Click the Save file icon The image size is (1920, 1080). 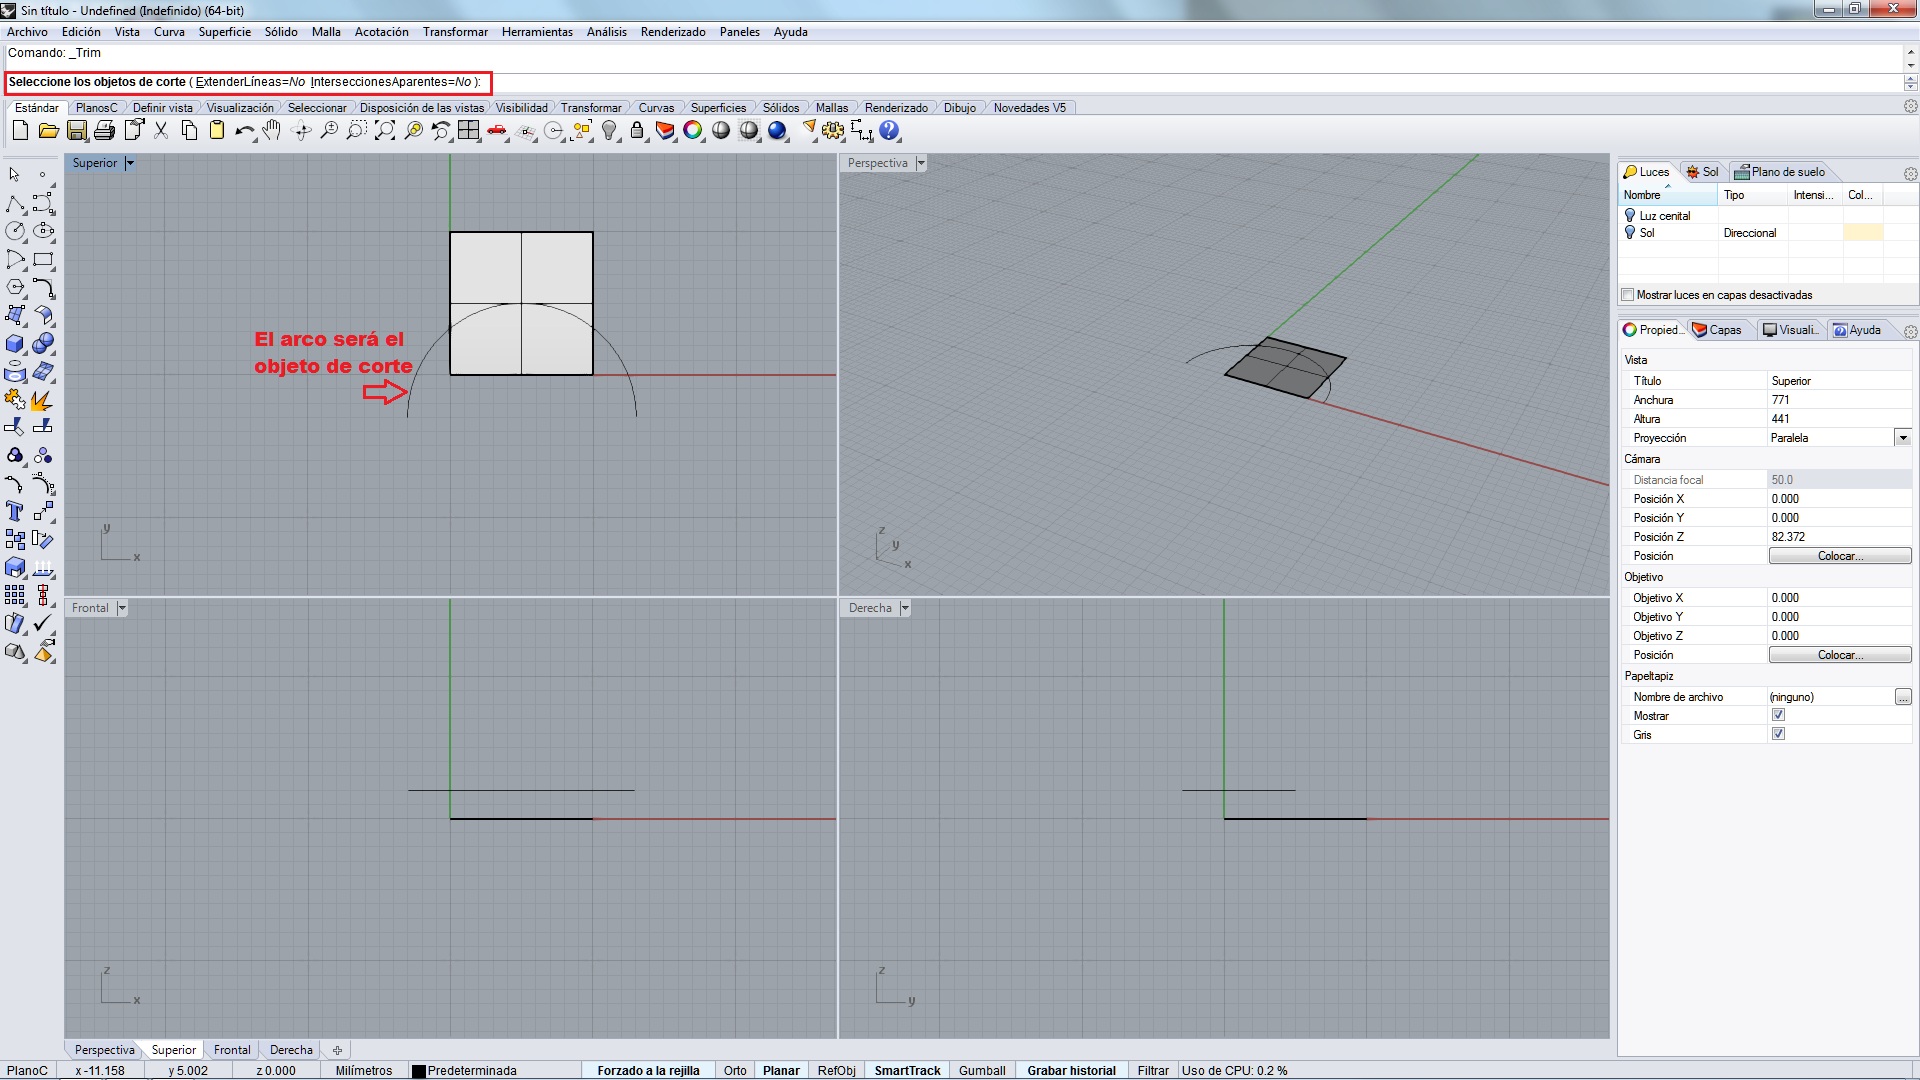click(76, 131)
